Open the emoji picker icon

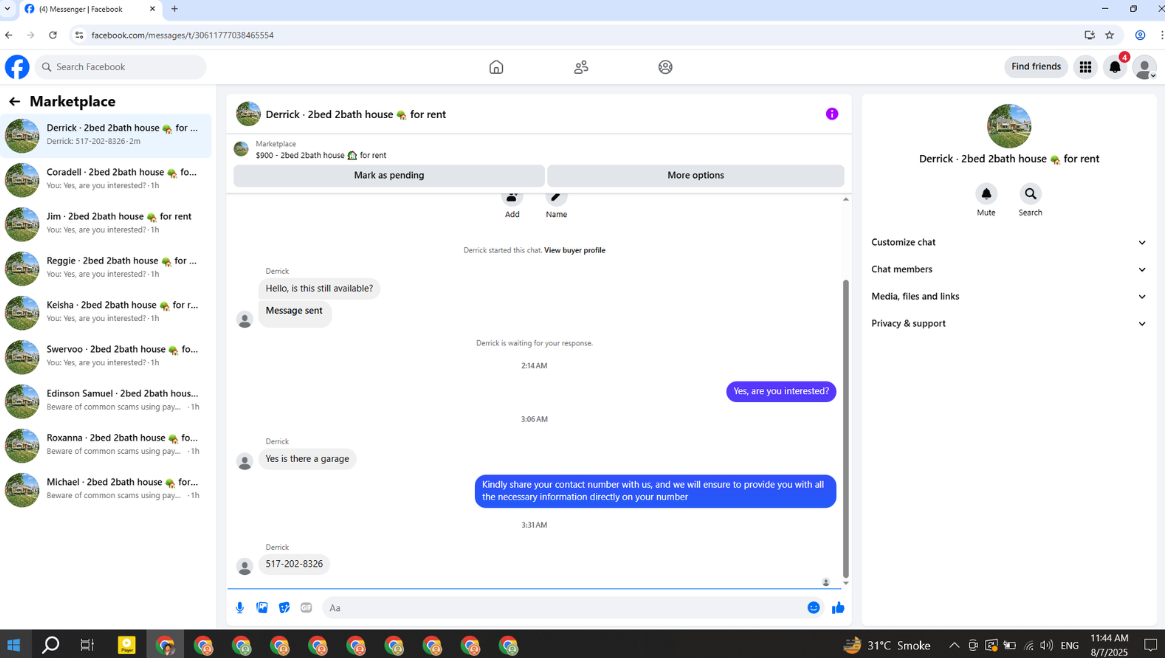(814, 607)
